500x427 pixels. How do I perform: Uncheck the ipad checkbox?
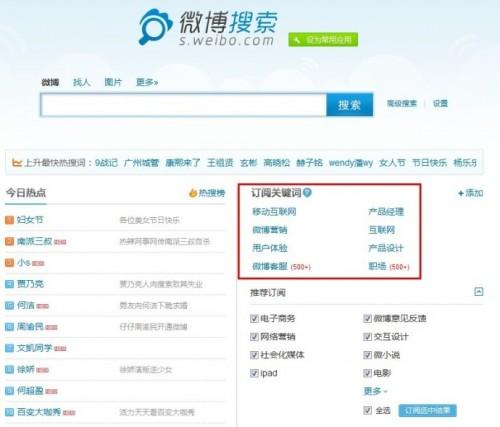(x=254, y=373)
